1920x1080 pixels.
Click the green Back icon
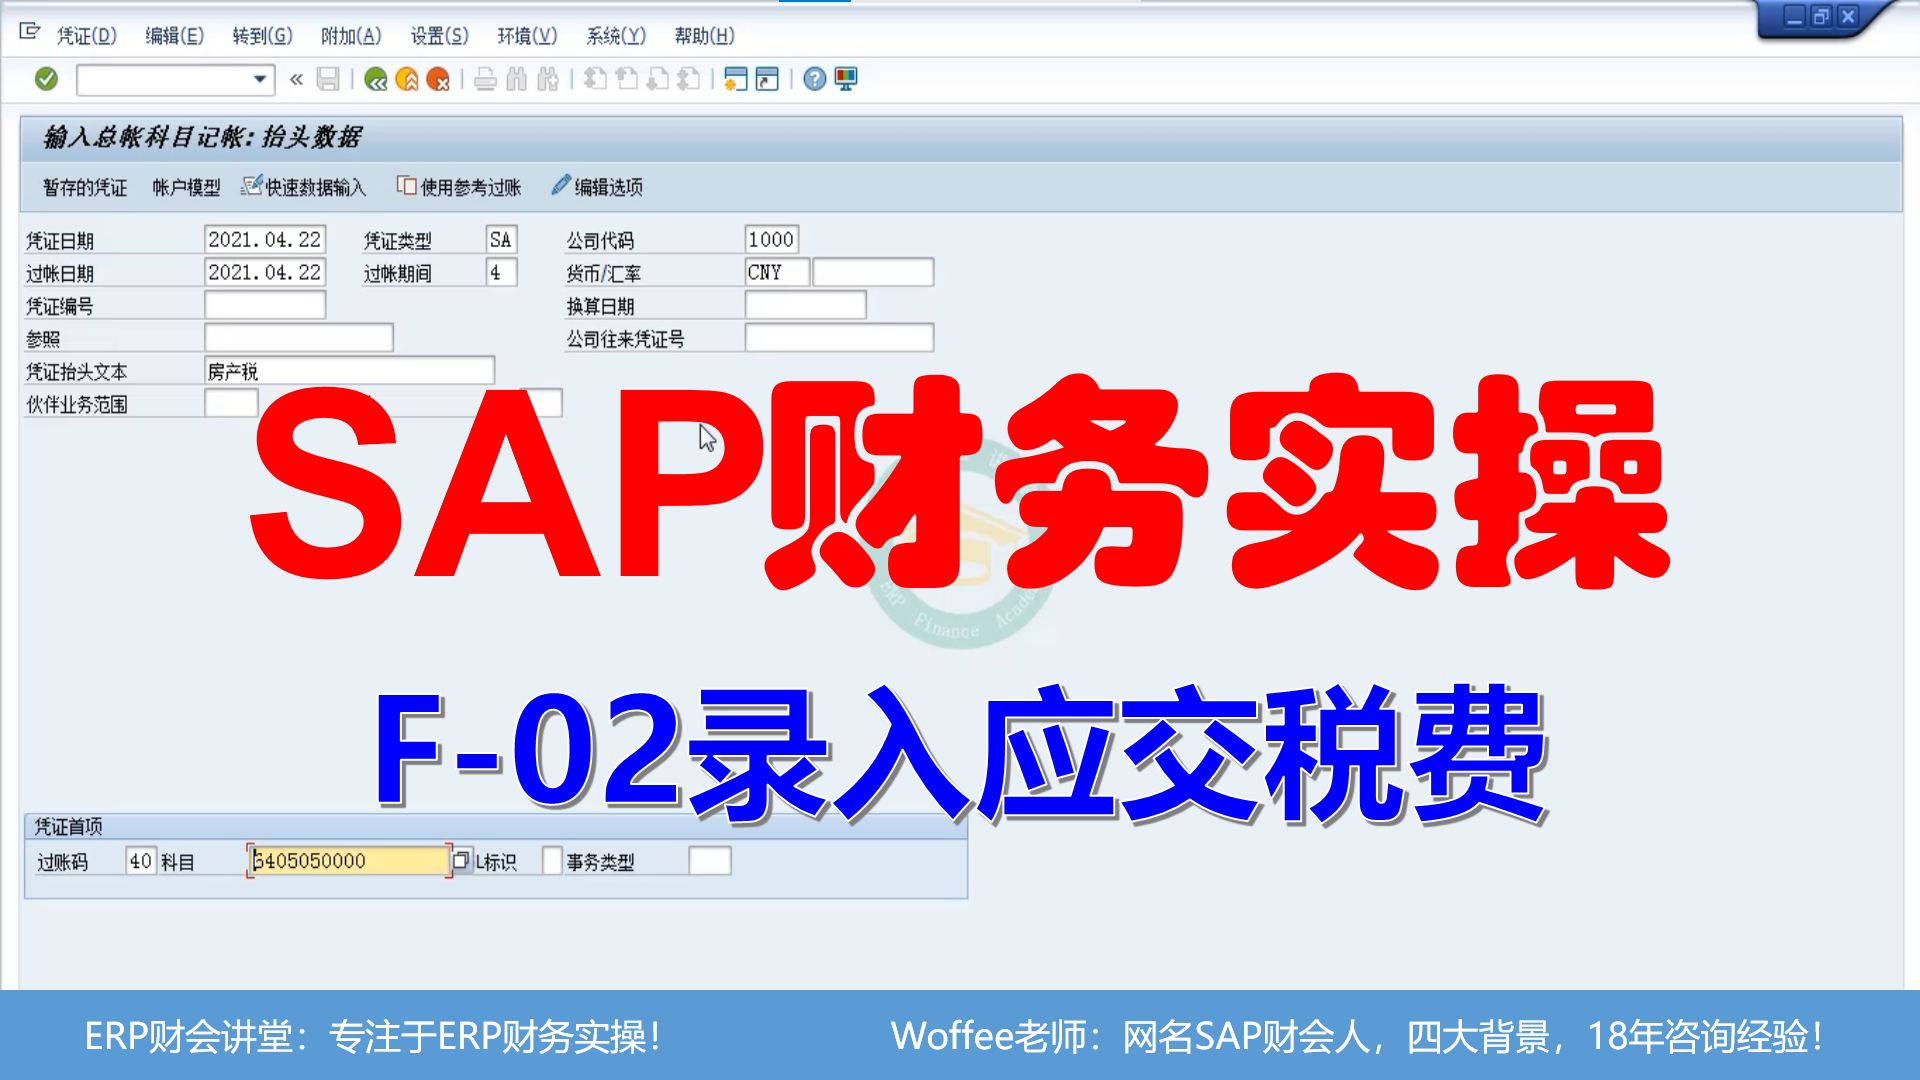(x=376, y=79)
